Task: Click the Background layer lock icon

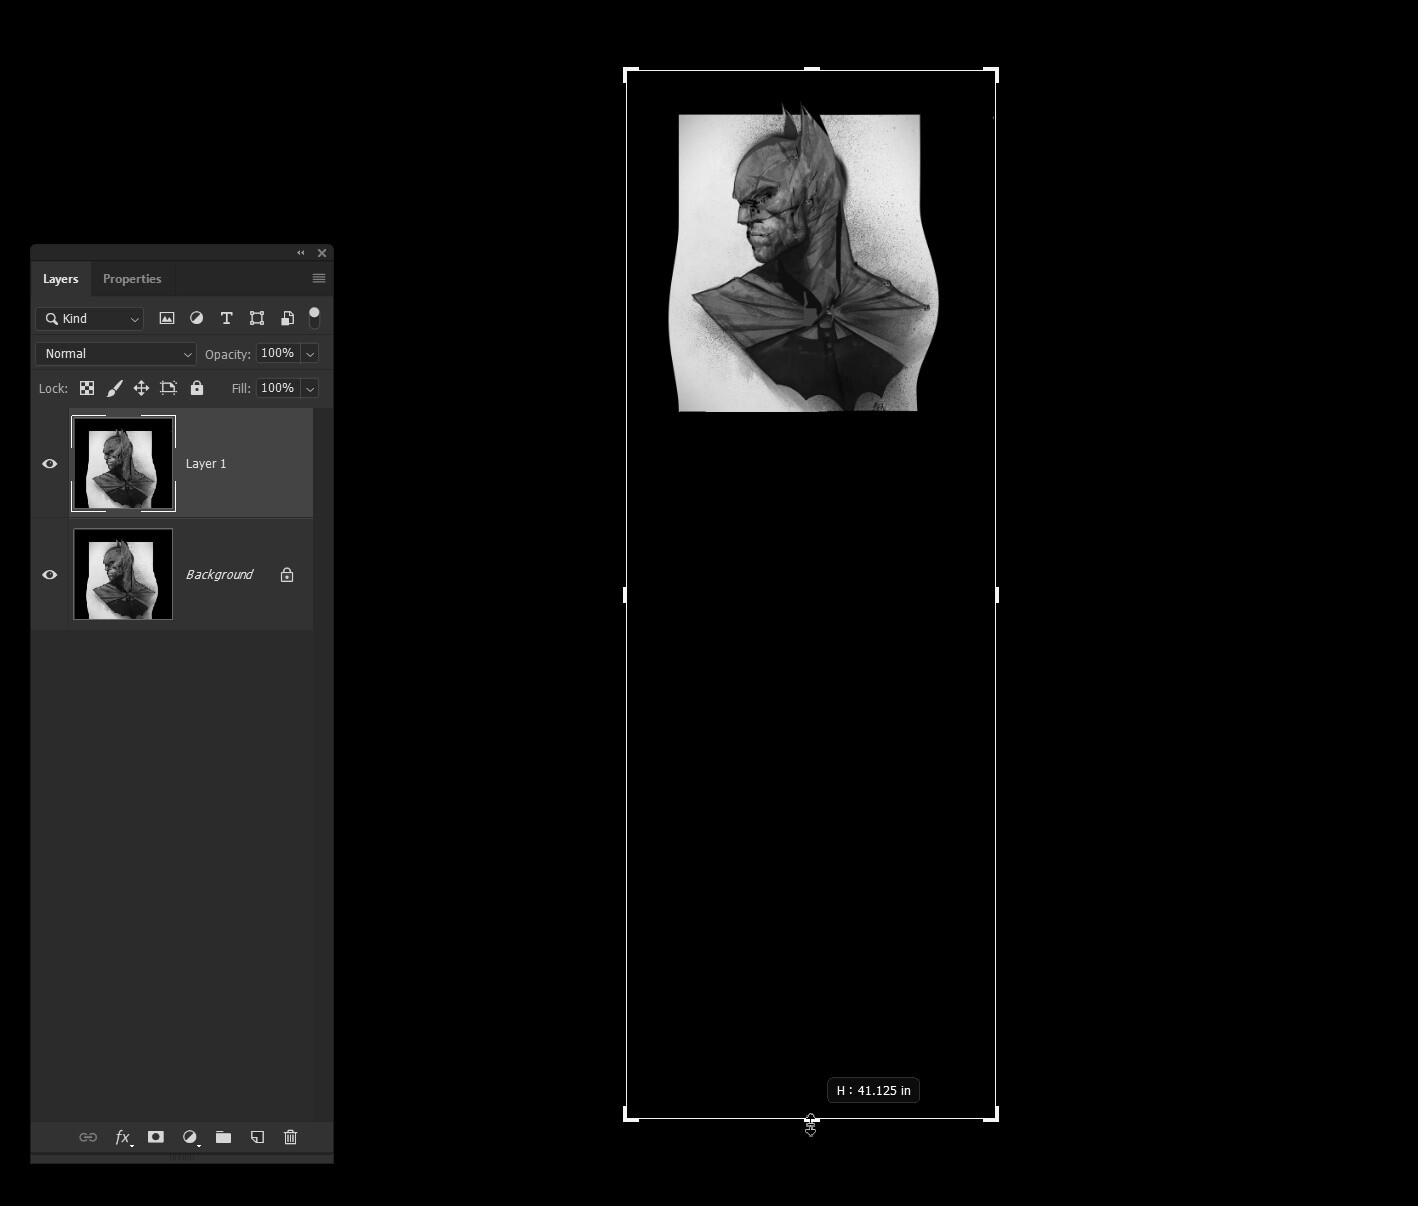Action: point(287,575)
